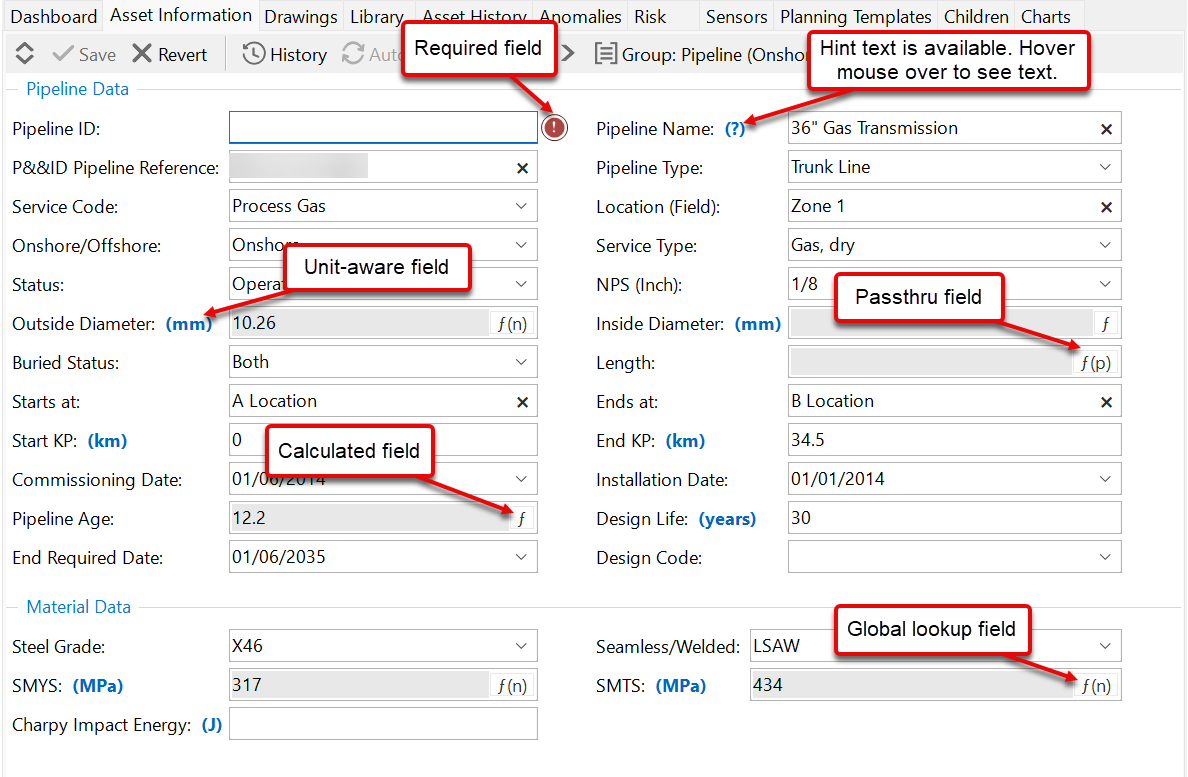Click the Start KP input field
The height and width of the screenshot is (777, 1188).
click(x=383, y=440)
